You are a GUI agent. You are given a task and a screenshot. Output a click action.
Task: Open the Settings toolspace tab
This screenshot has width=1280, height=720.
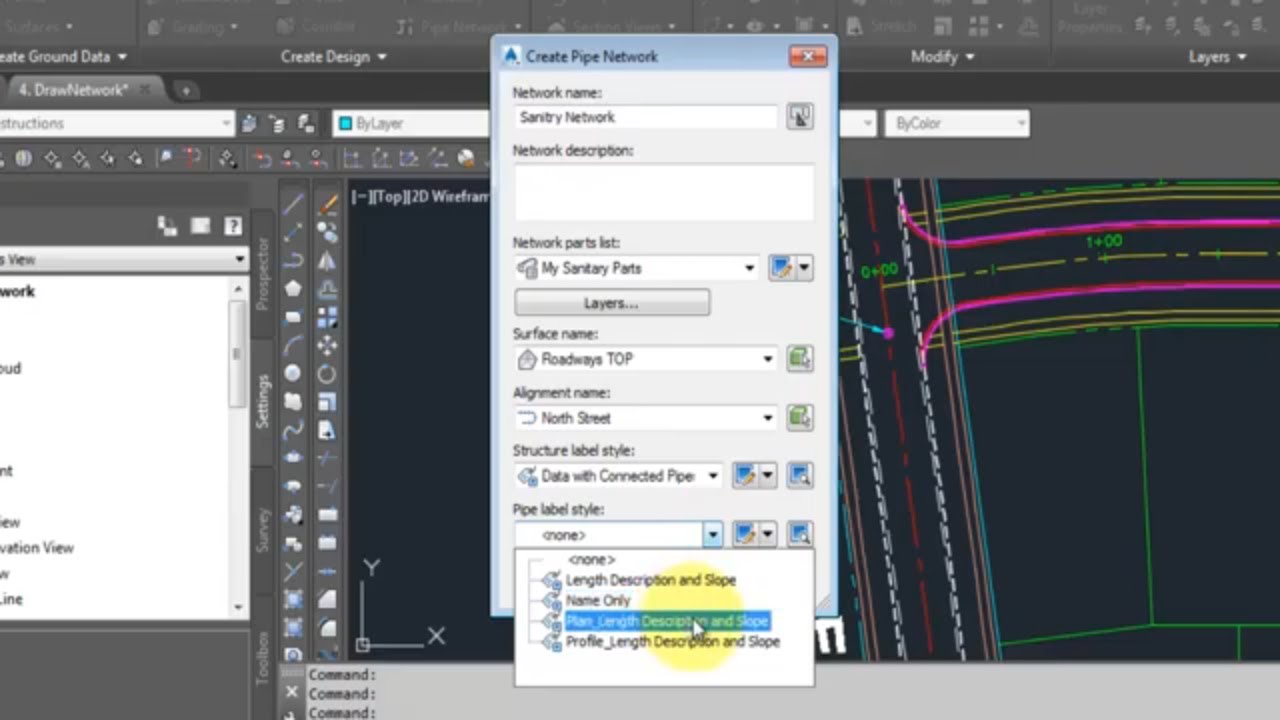(263, 401)
